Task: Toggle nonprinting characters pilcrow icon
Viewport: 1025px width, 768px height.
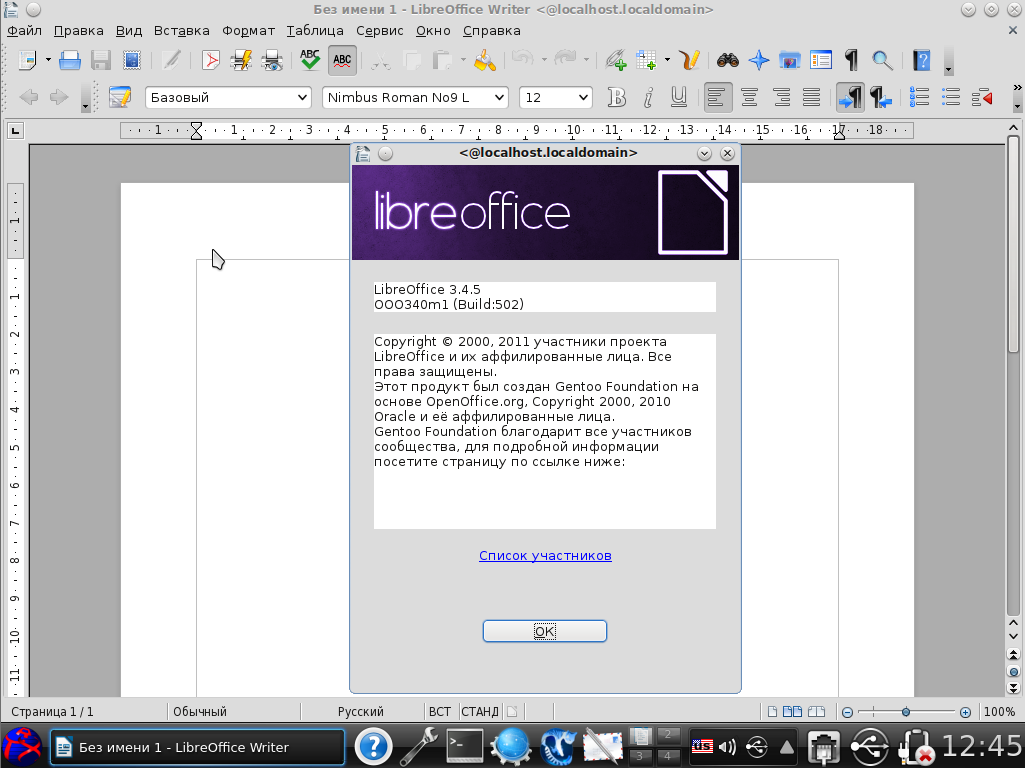Action: [851, 61]
